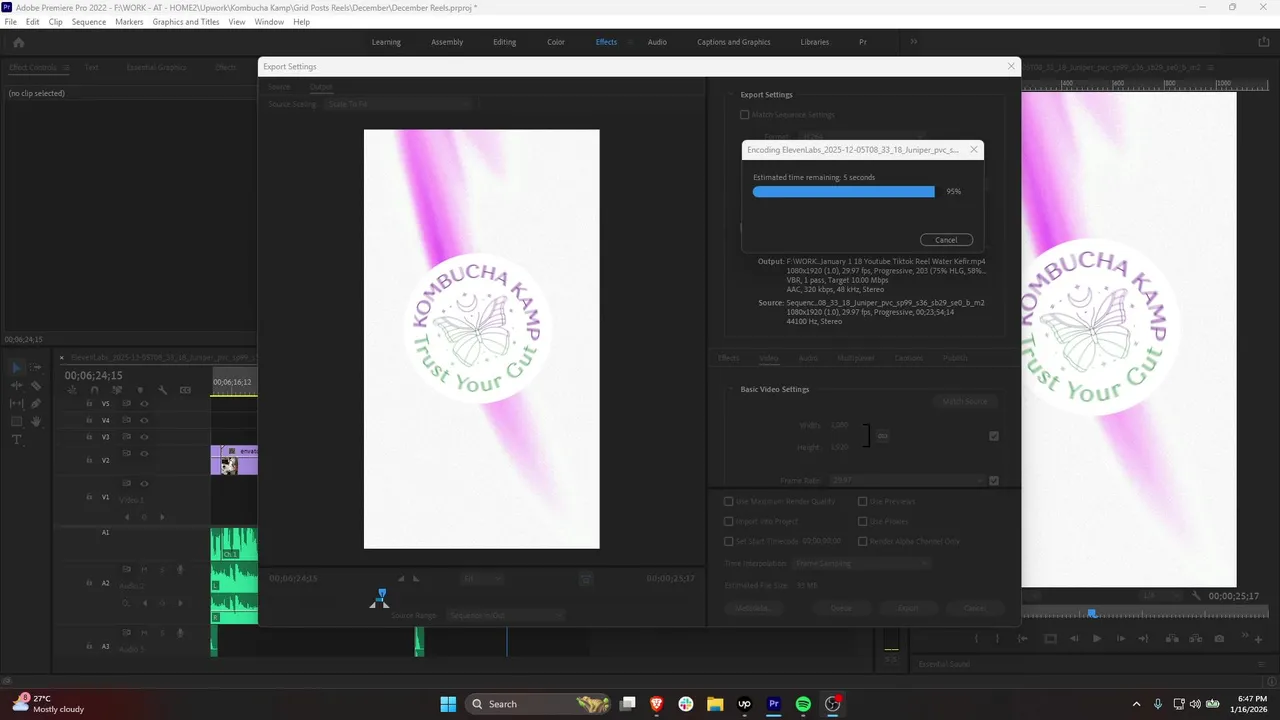Switch to Captions and Graphics workspace

(x=734, y=42)
